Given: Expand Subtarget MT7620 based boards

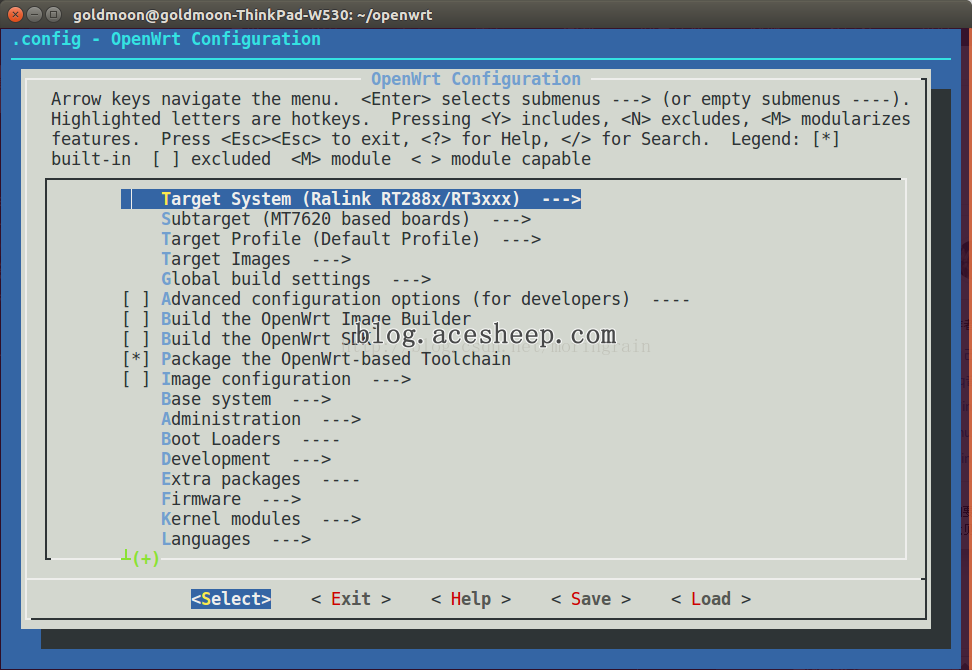Looking at the screenshot, I should [x=346, y=219].
